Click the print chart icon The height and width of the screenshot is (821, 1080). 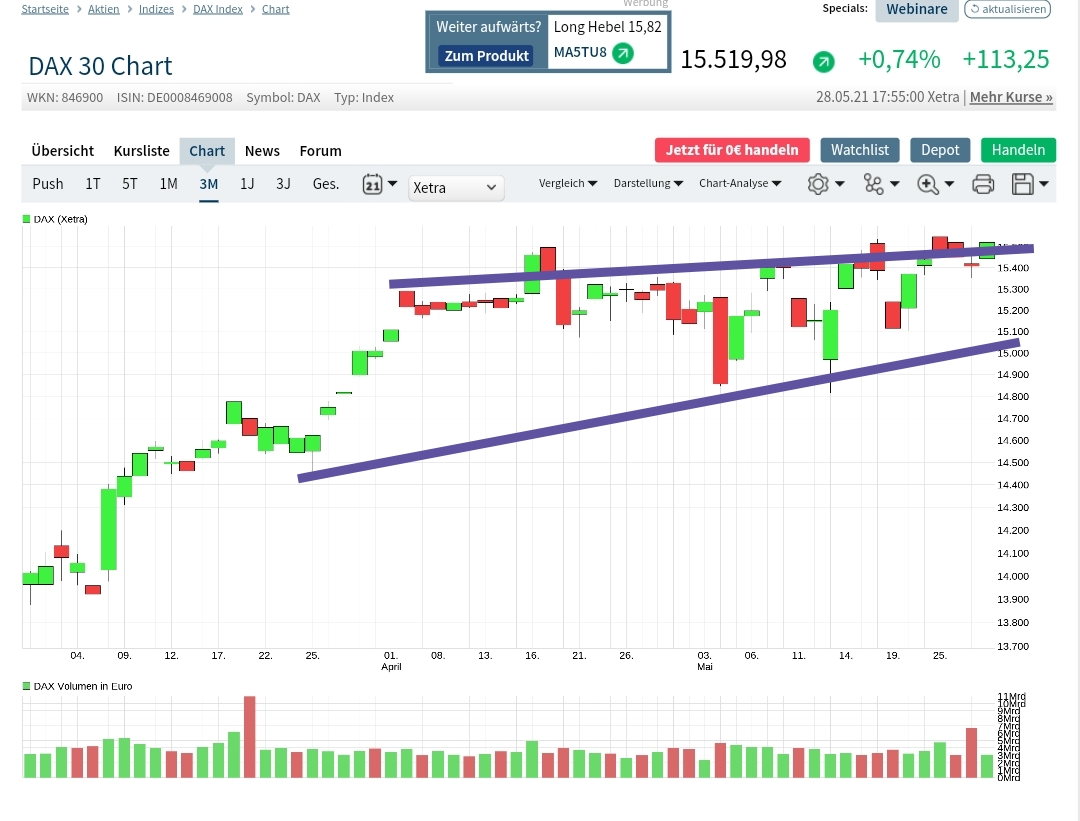point(983,183)
